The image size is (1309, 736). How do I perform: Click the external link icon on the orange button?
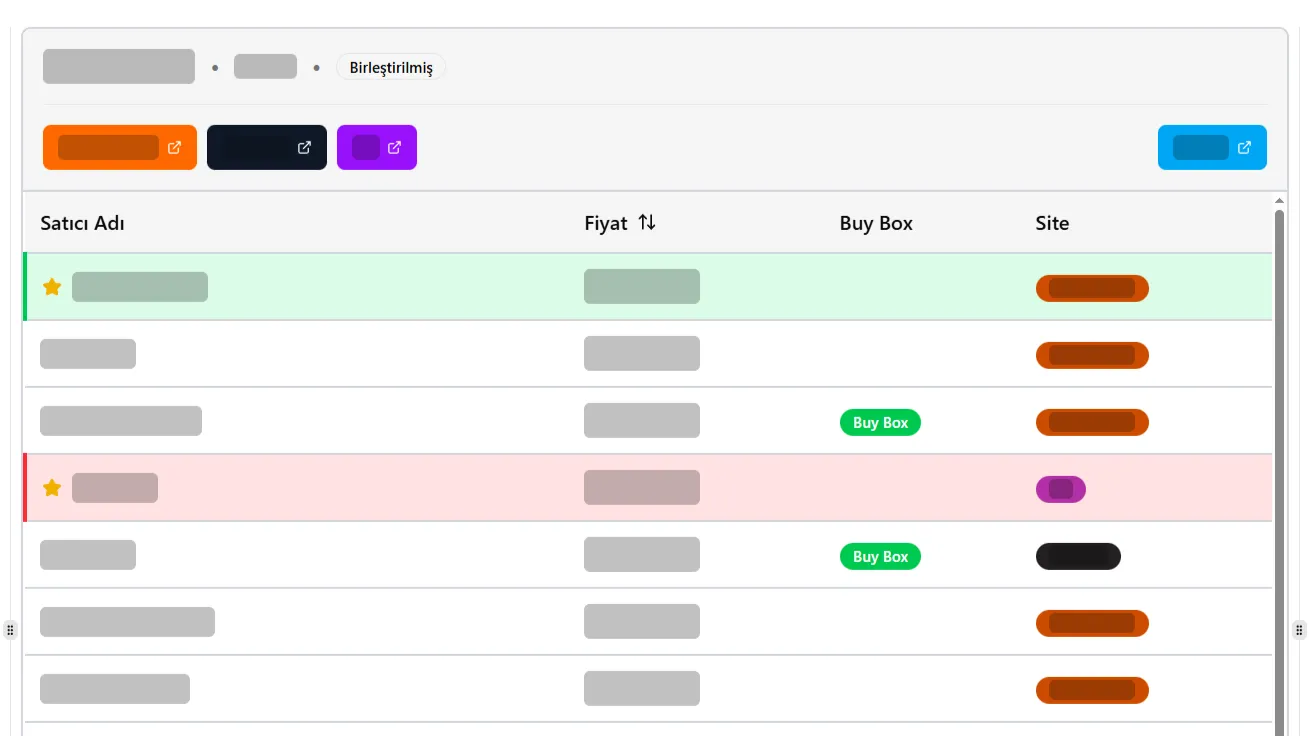click(174, 147)
